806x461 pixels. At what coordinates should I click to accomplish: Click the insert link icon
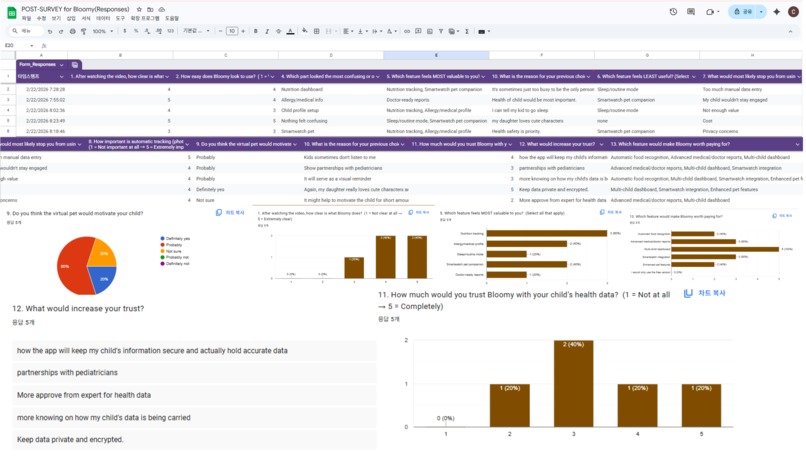407,31
